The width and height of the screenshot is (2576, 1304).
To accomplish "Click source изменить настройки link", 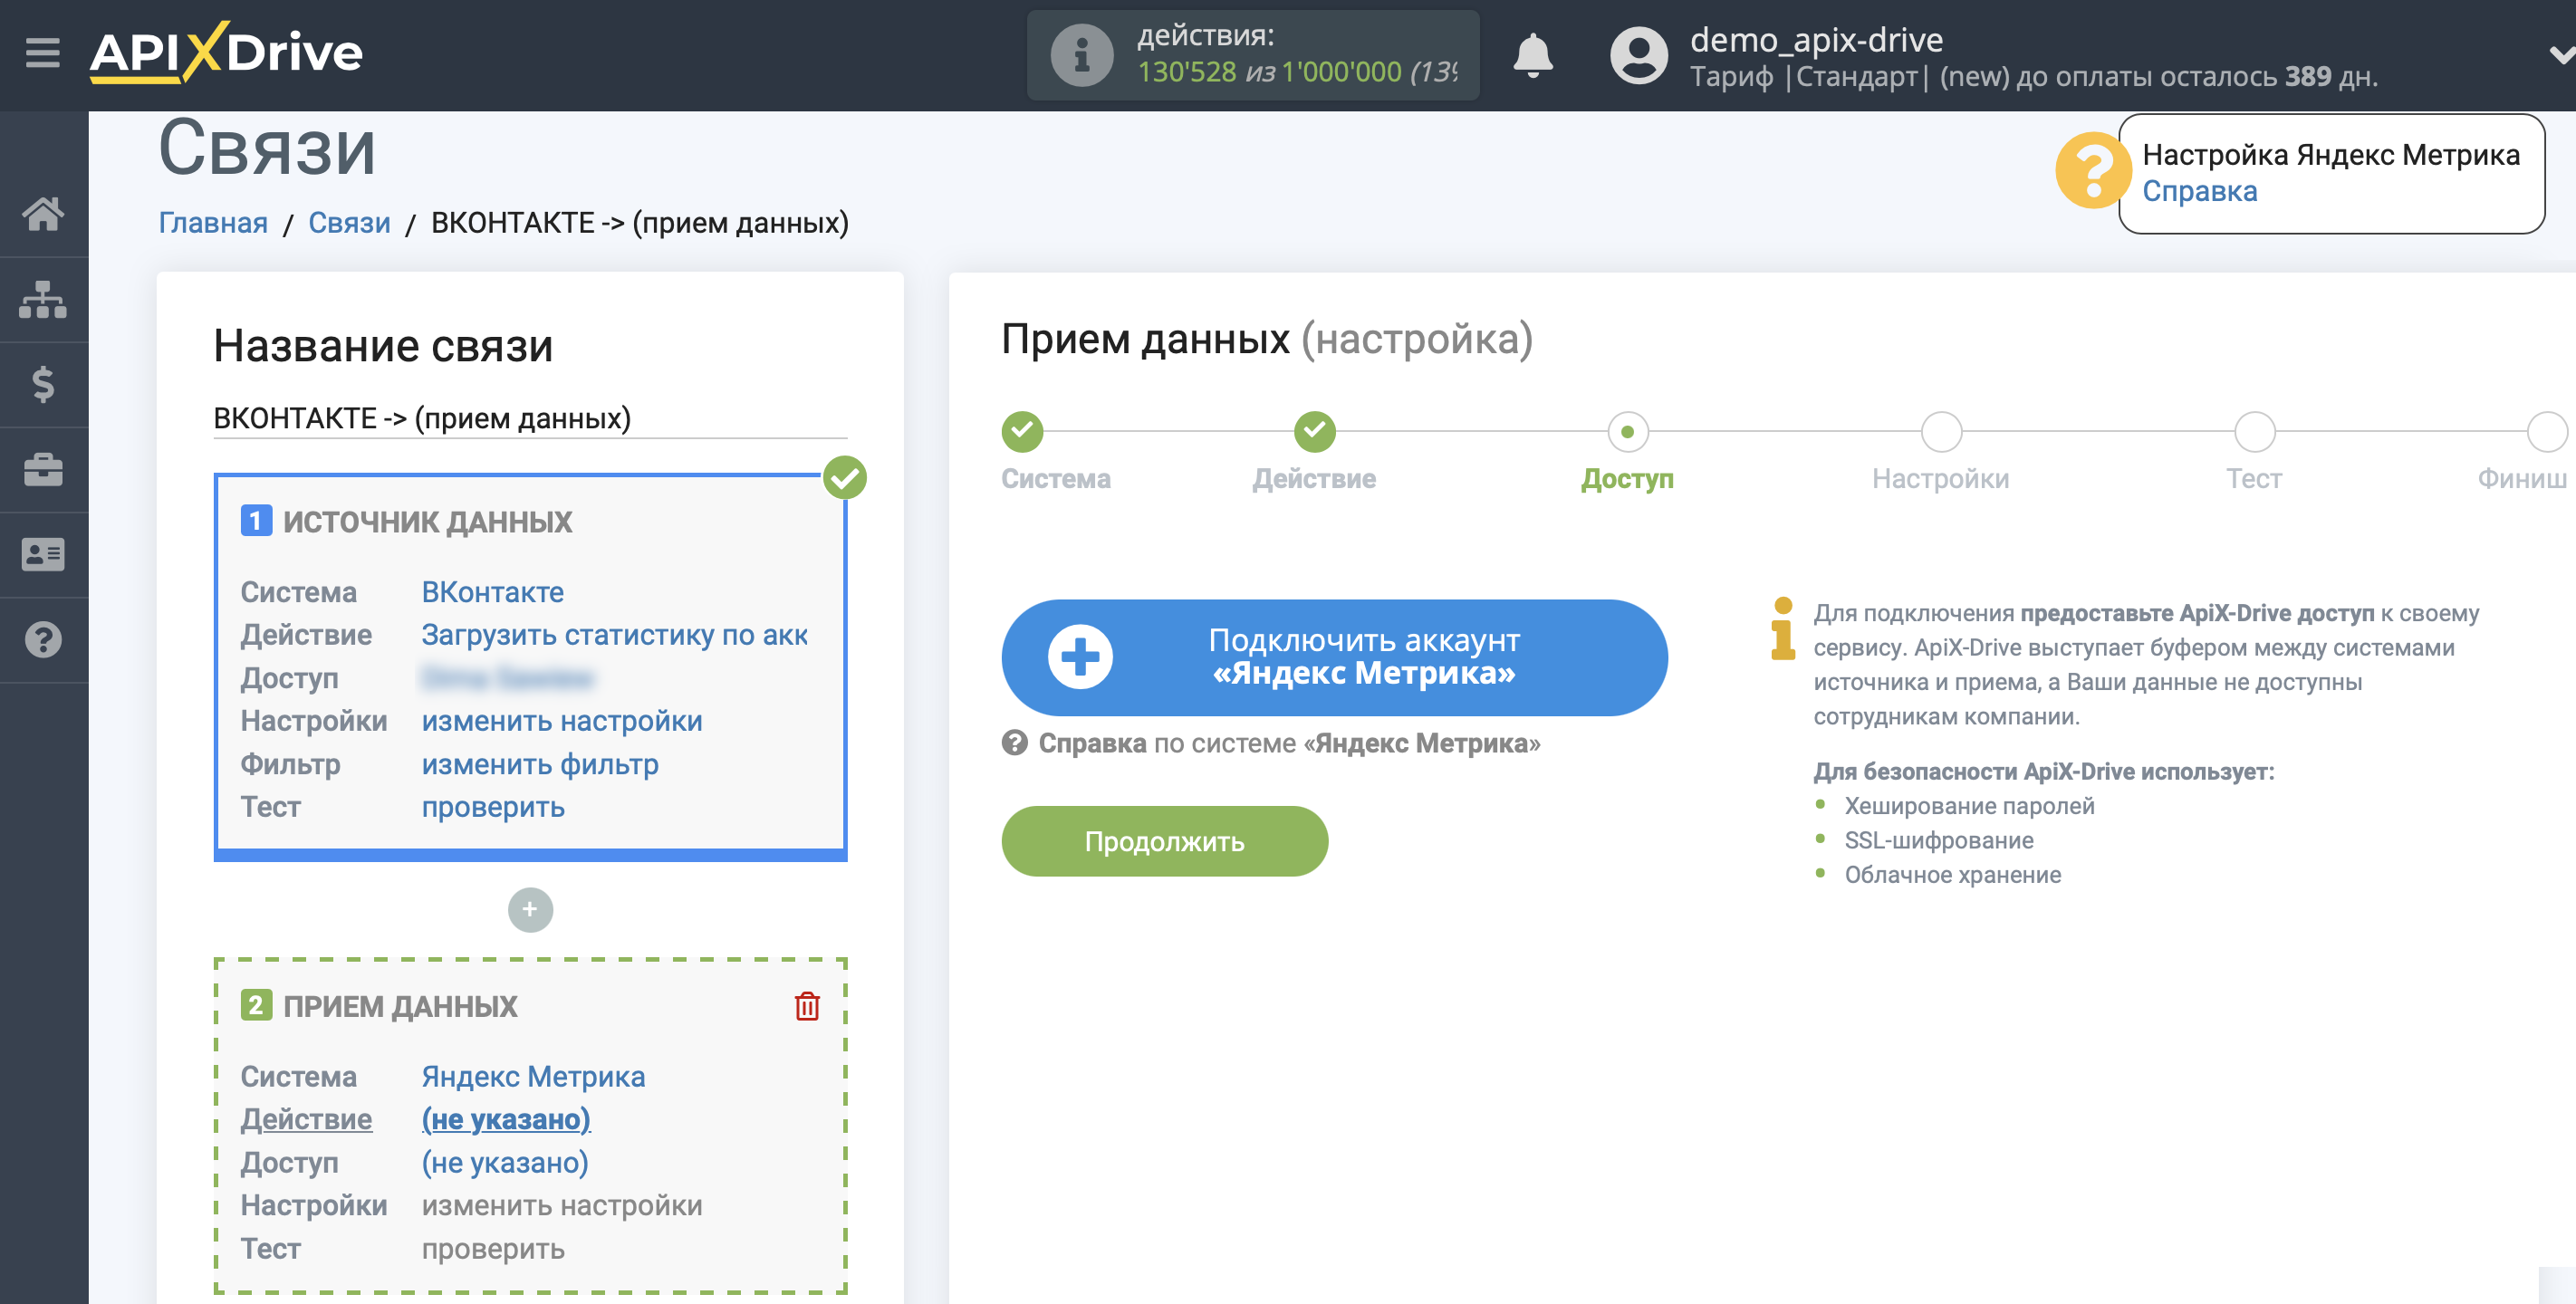I will [562, 721].
